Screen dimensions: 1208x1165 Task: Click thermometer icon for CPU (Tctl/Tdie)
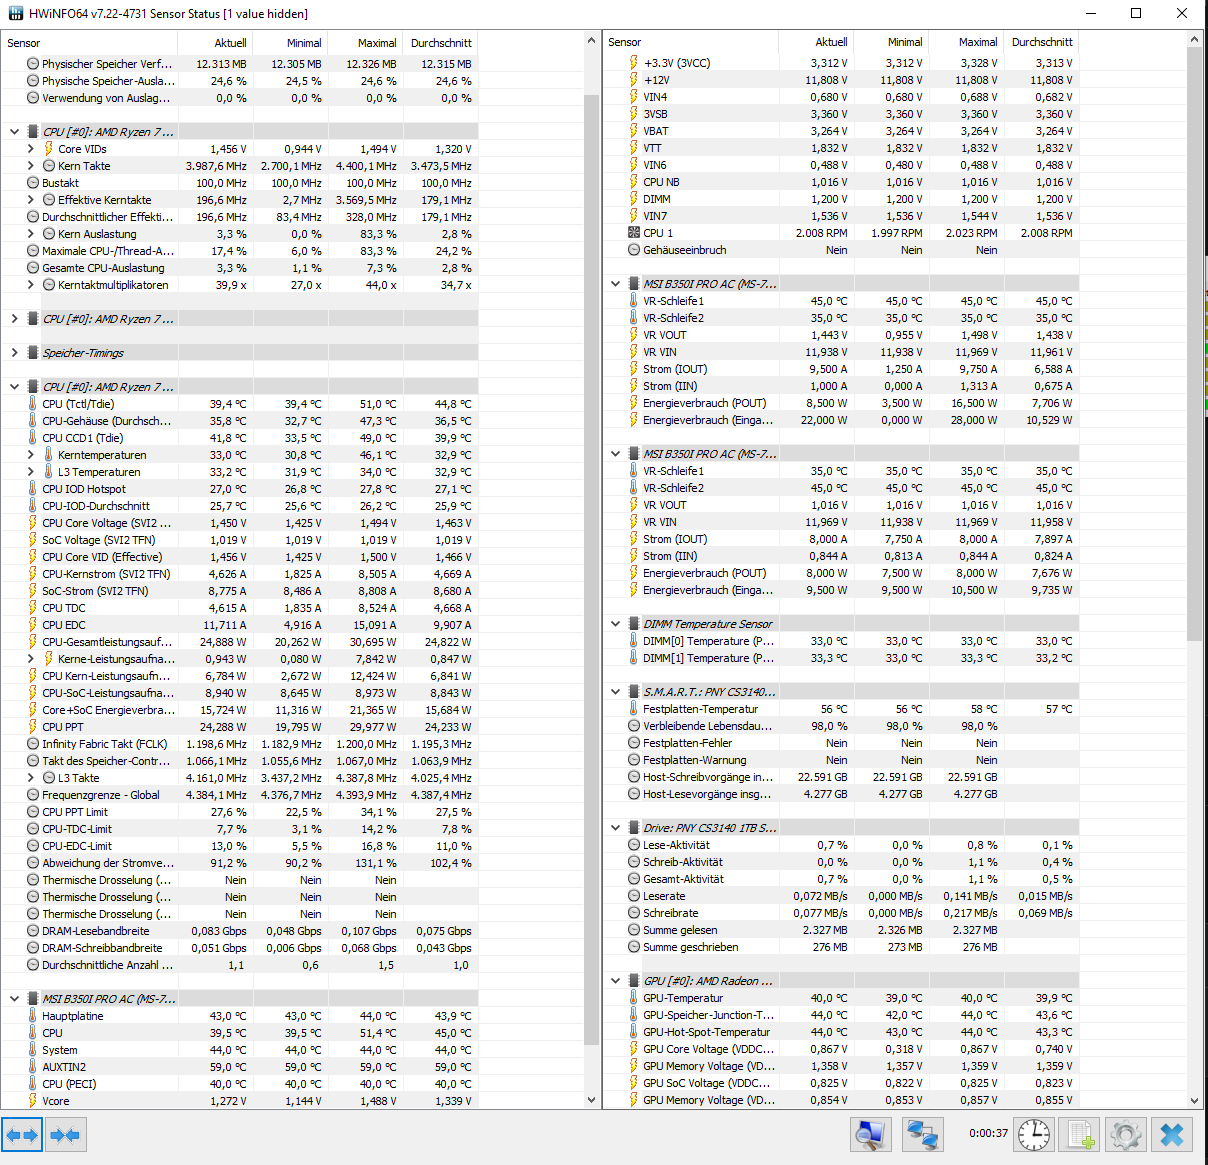[x=33, y=404]
